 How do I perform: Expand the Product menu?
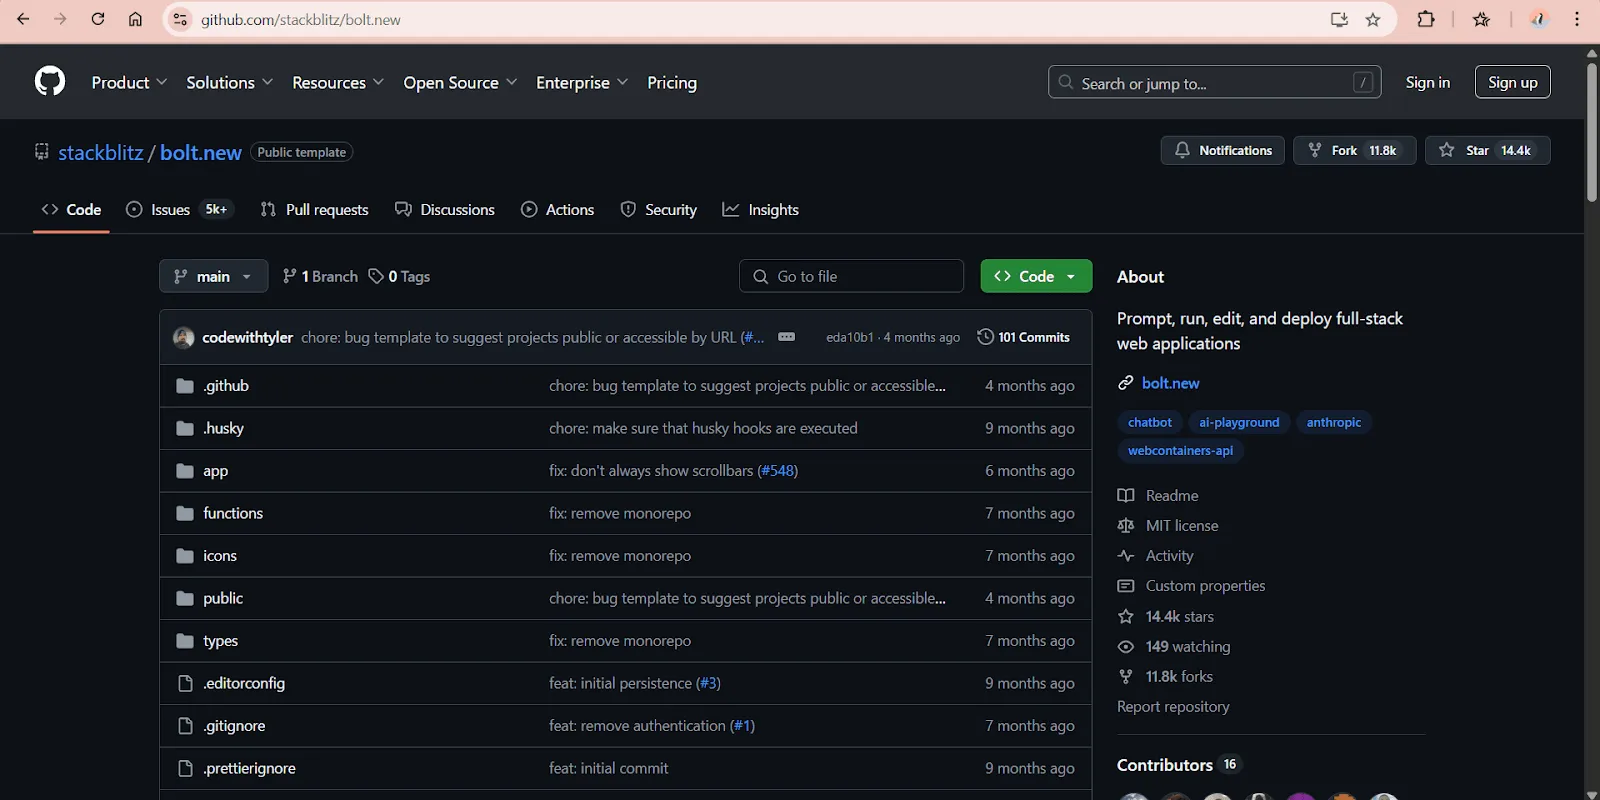coord(129,83)
